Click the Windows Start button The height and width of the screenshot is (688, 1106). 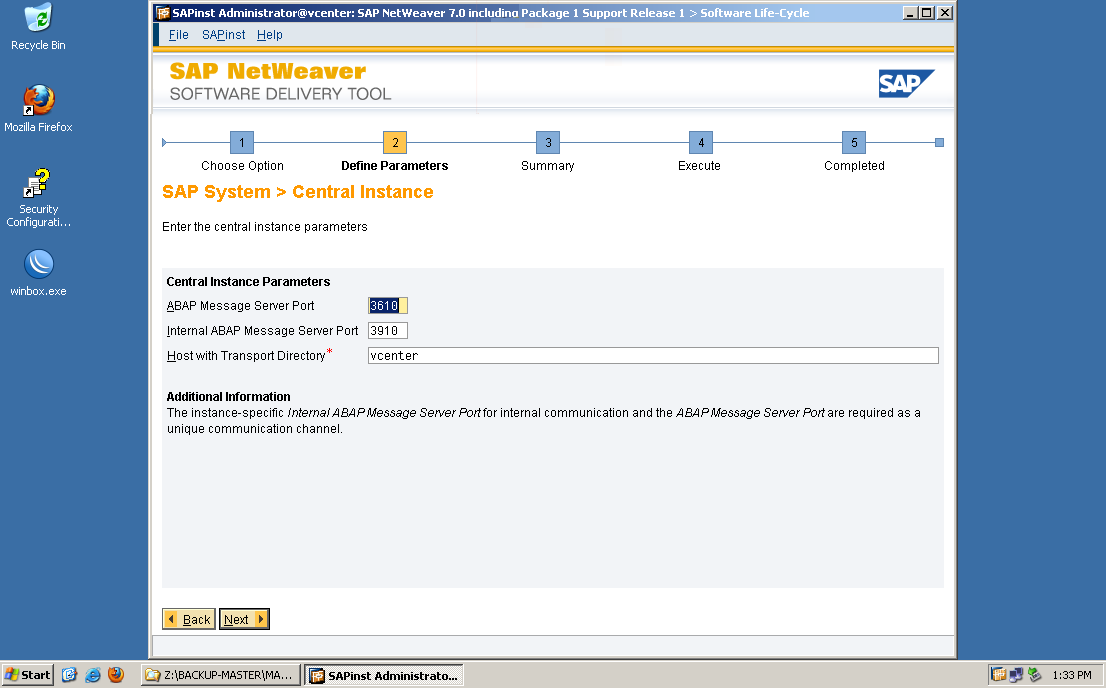pos(28,675)
